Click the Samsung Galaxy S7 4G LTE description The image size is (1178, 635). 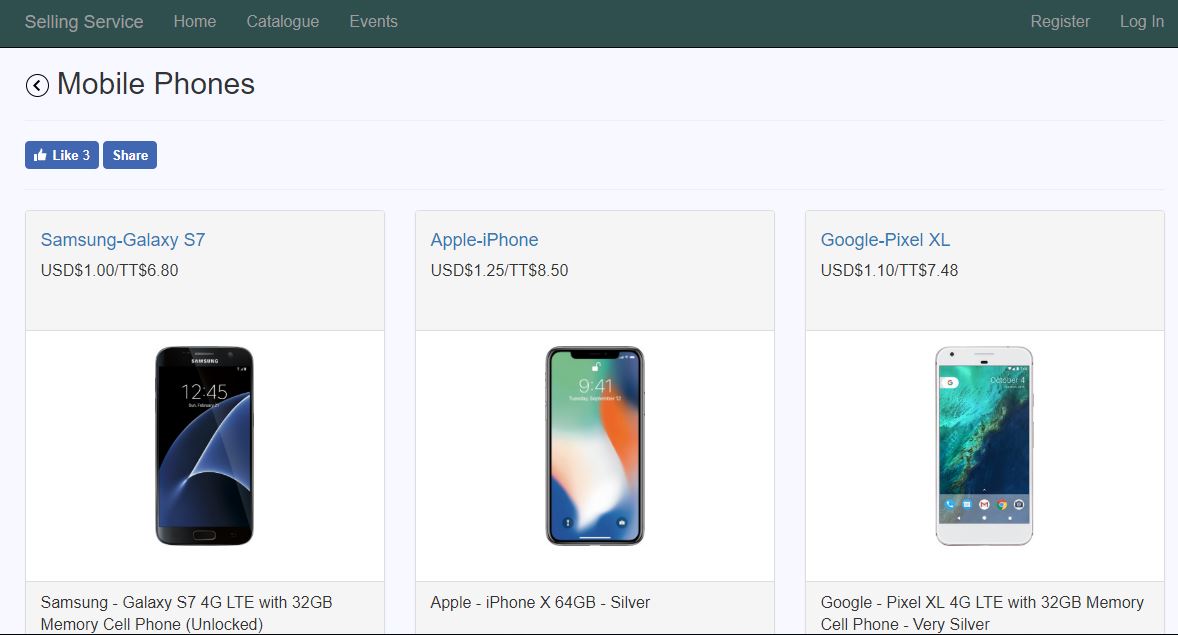pos(186,613)
